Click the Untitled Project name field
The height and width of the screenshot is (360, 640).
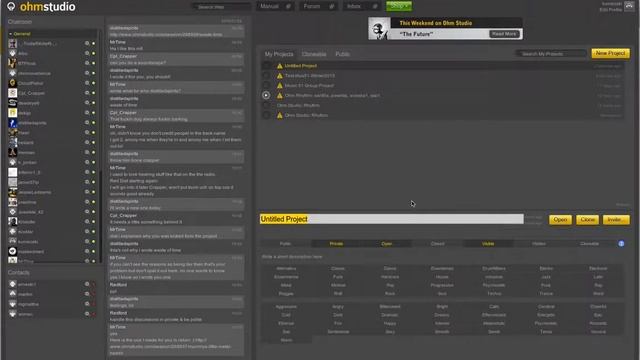(x=391, y=219)
